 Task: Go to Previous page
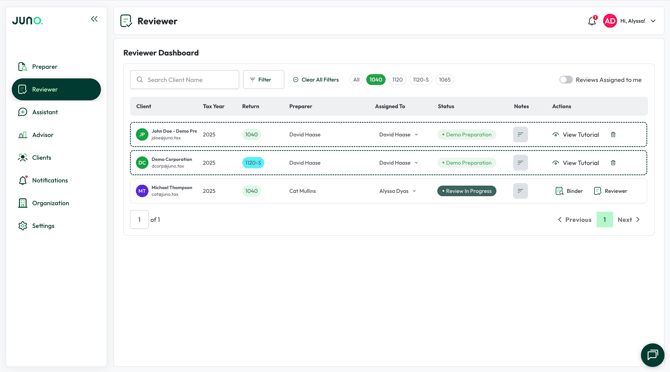click(574, 220)
